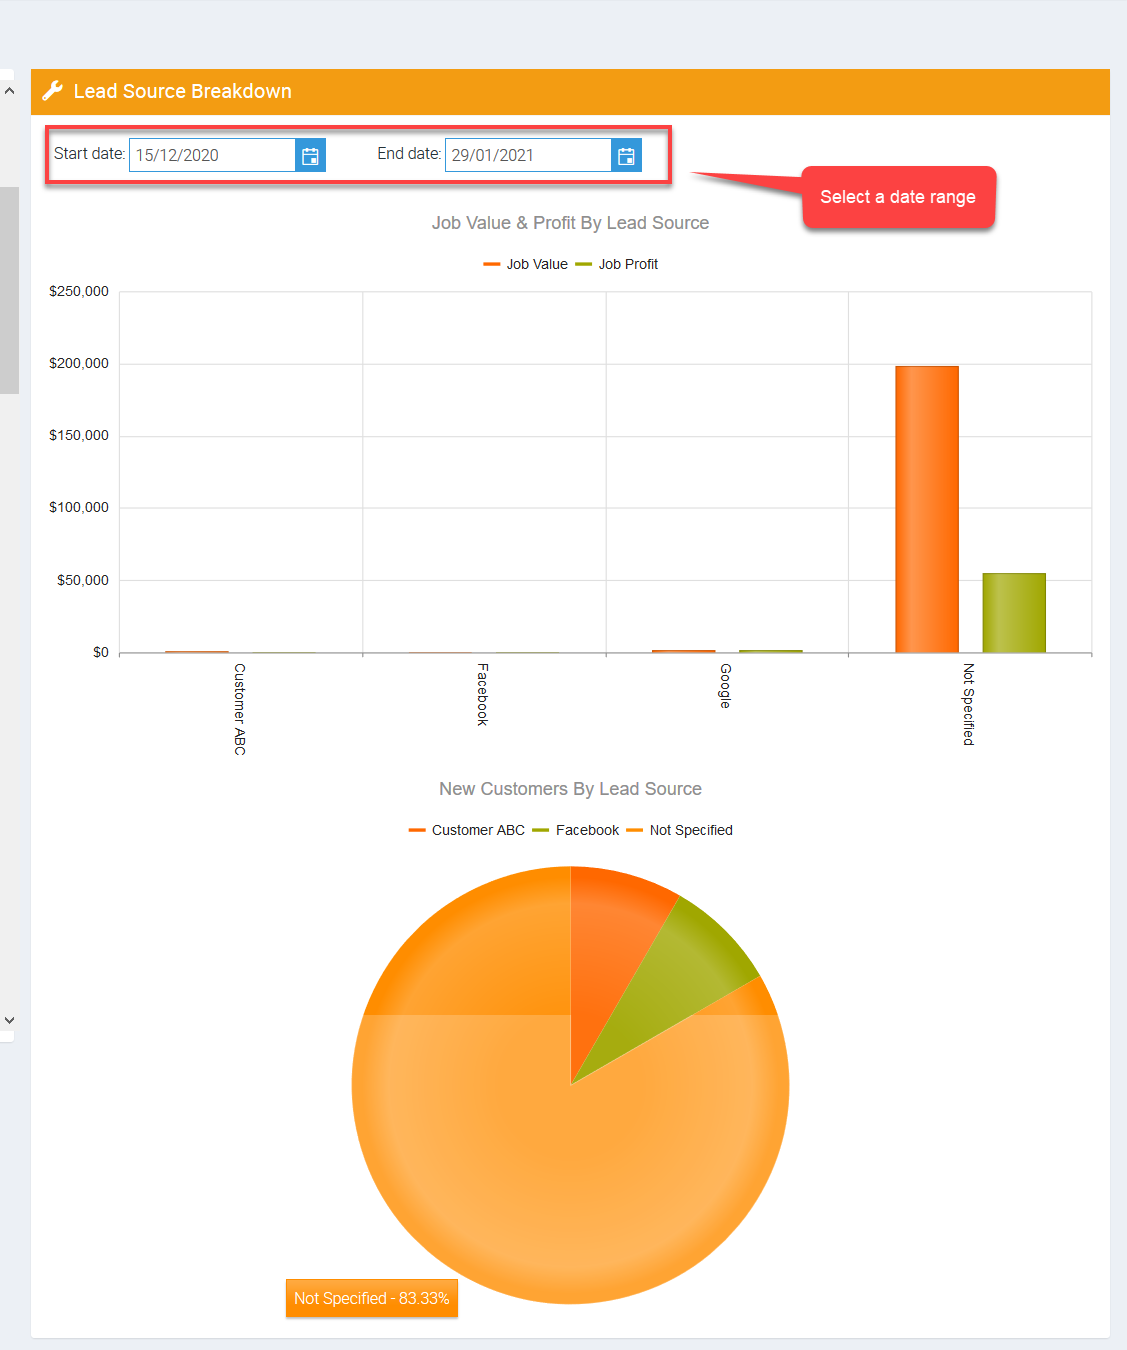Toggle Facebook in pie chart legend
The image size is (1127, 1350).
pyautogui.click(x=576, y=830)
